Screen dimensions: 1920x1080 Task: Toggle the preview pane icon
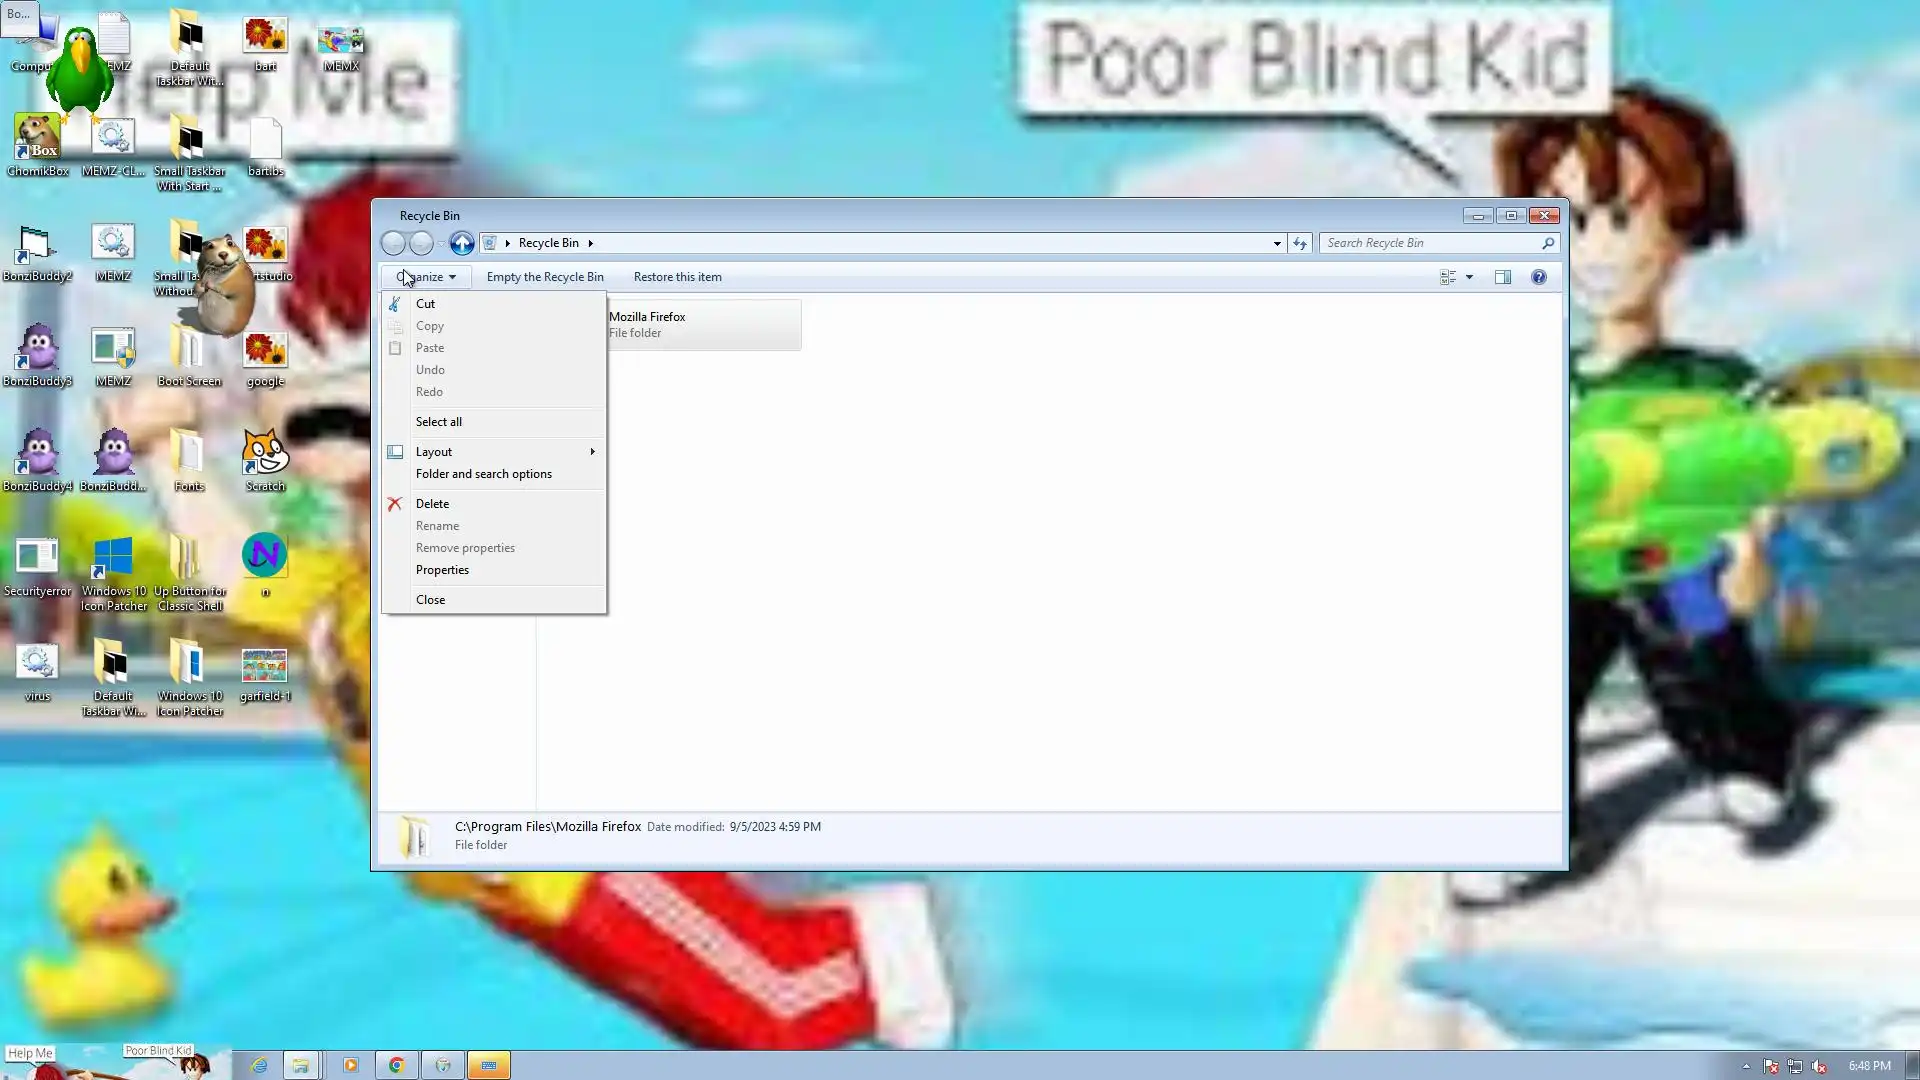pos(1502,277)
